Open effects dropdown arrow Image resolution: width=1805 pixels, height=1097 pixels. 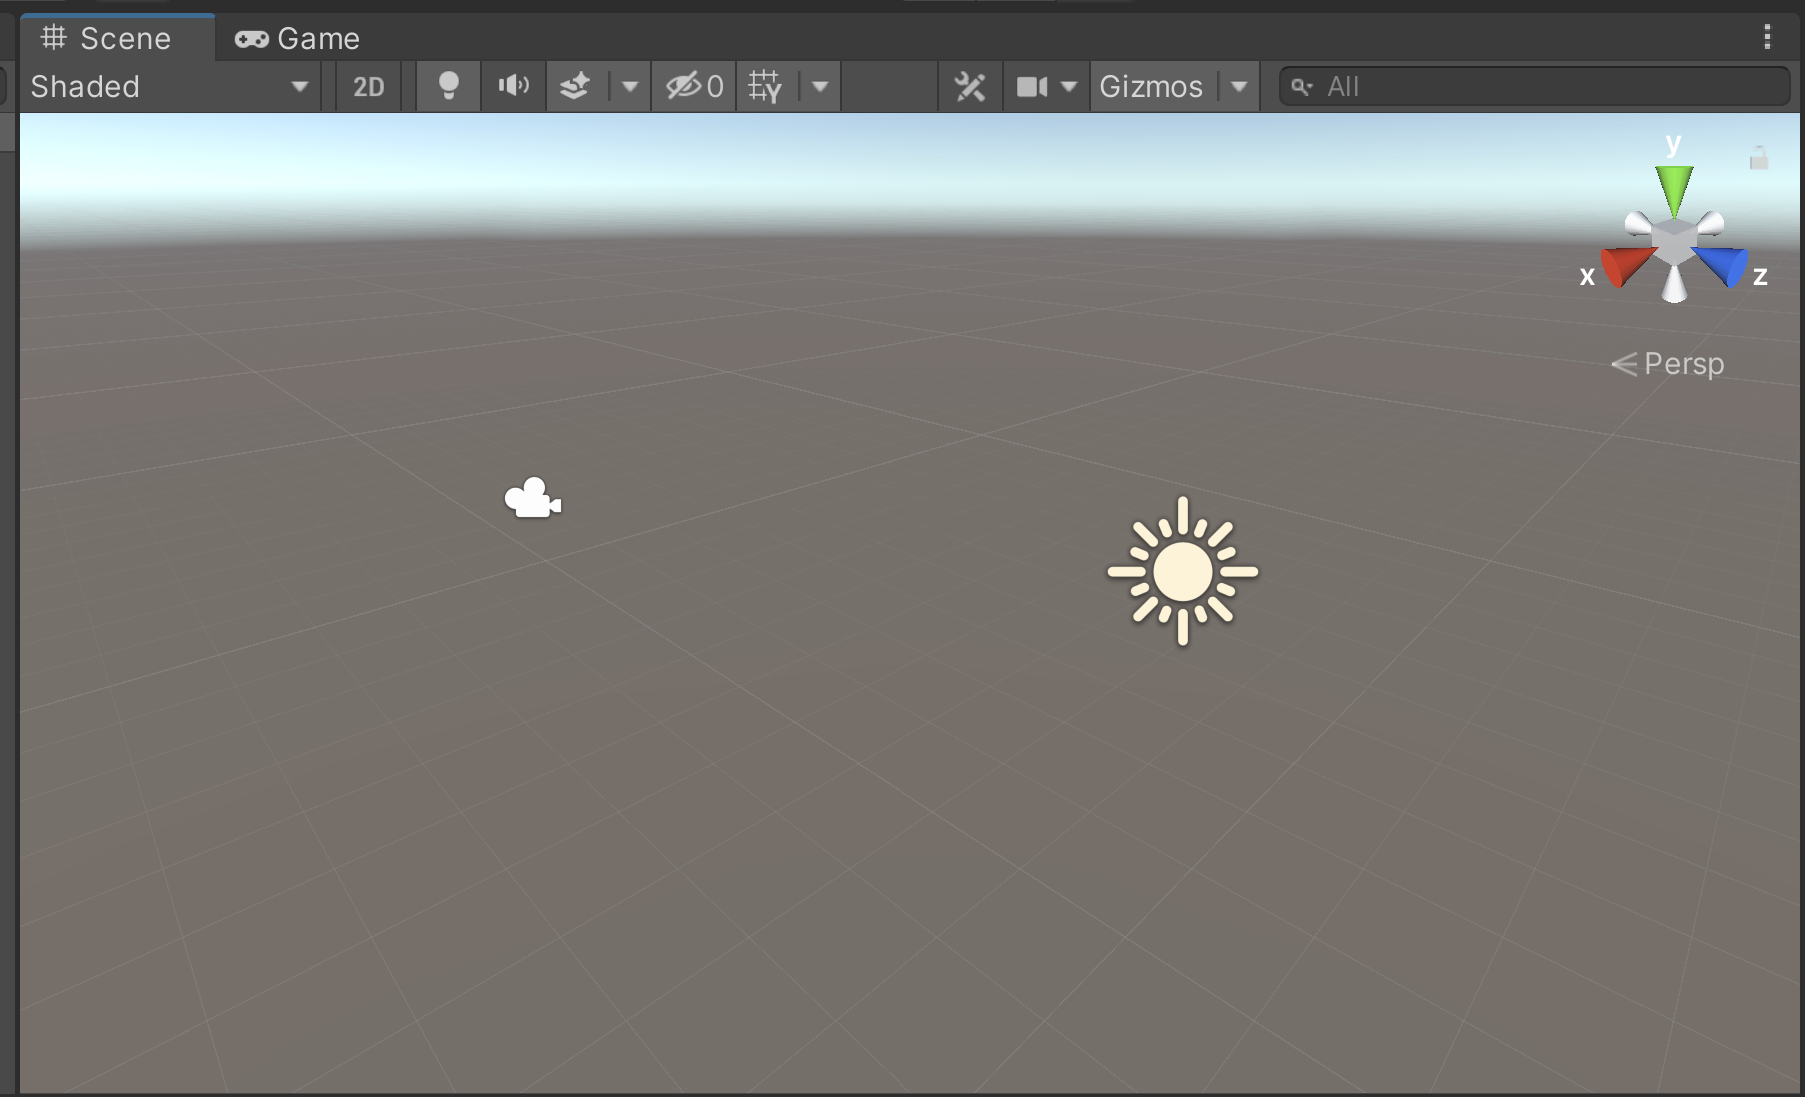click(630, 87)
